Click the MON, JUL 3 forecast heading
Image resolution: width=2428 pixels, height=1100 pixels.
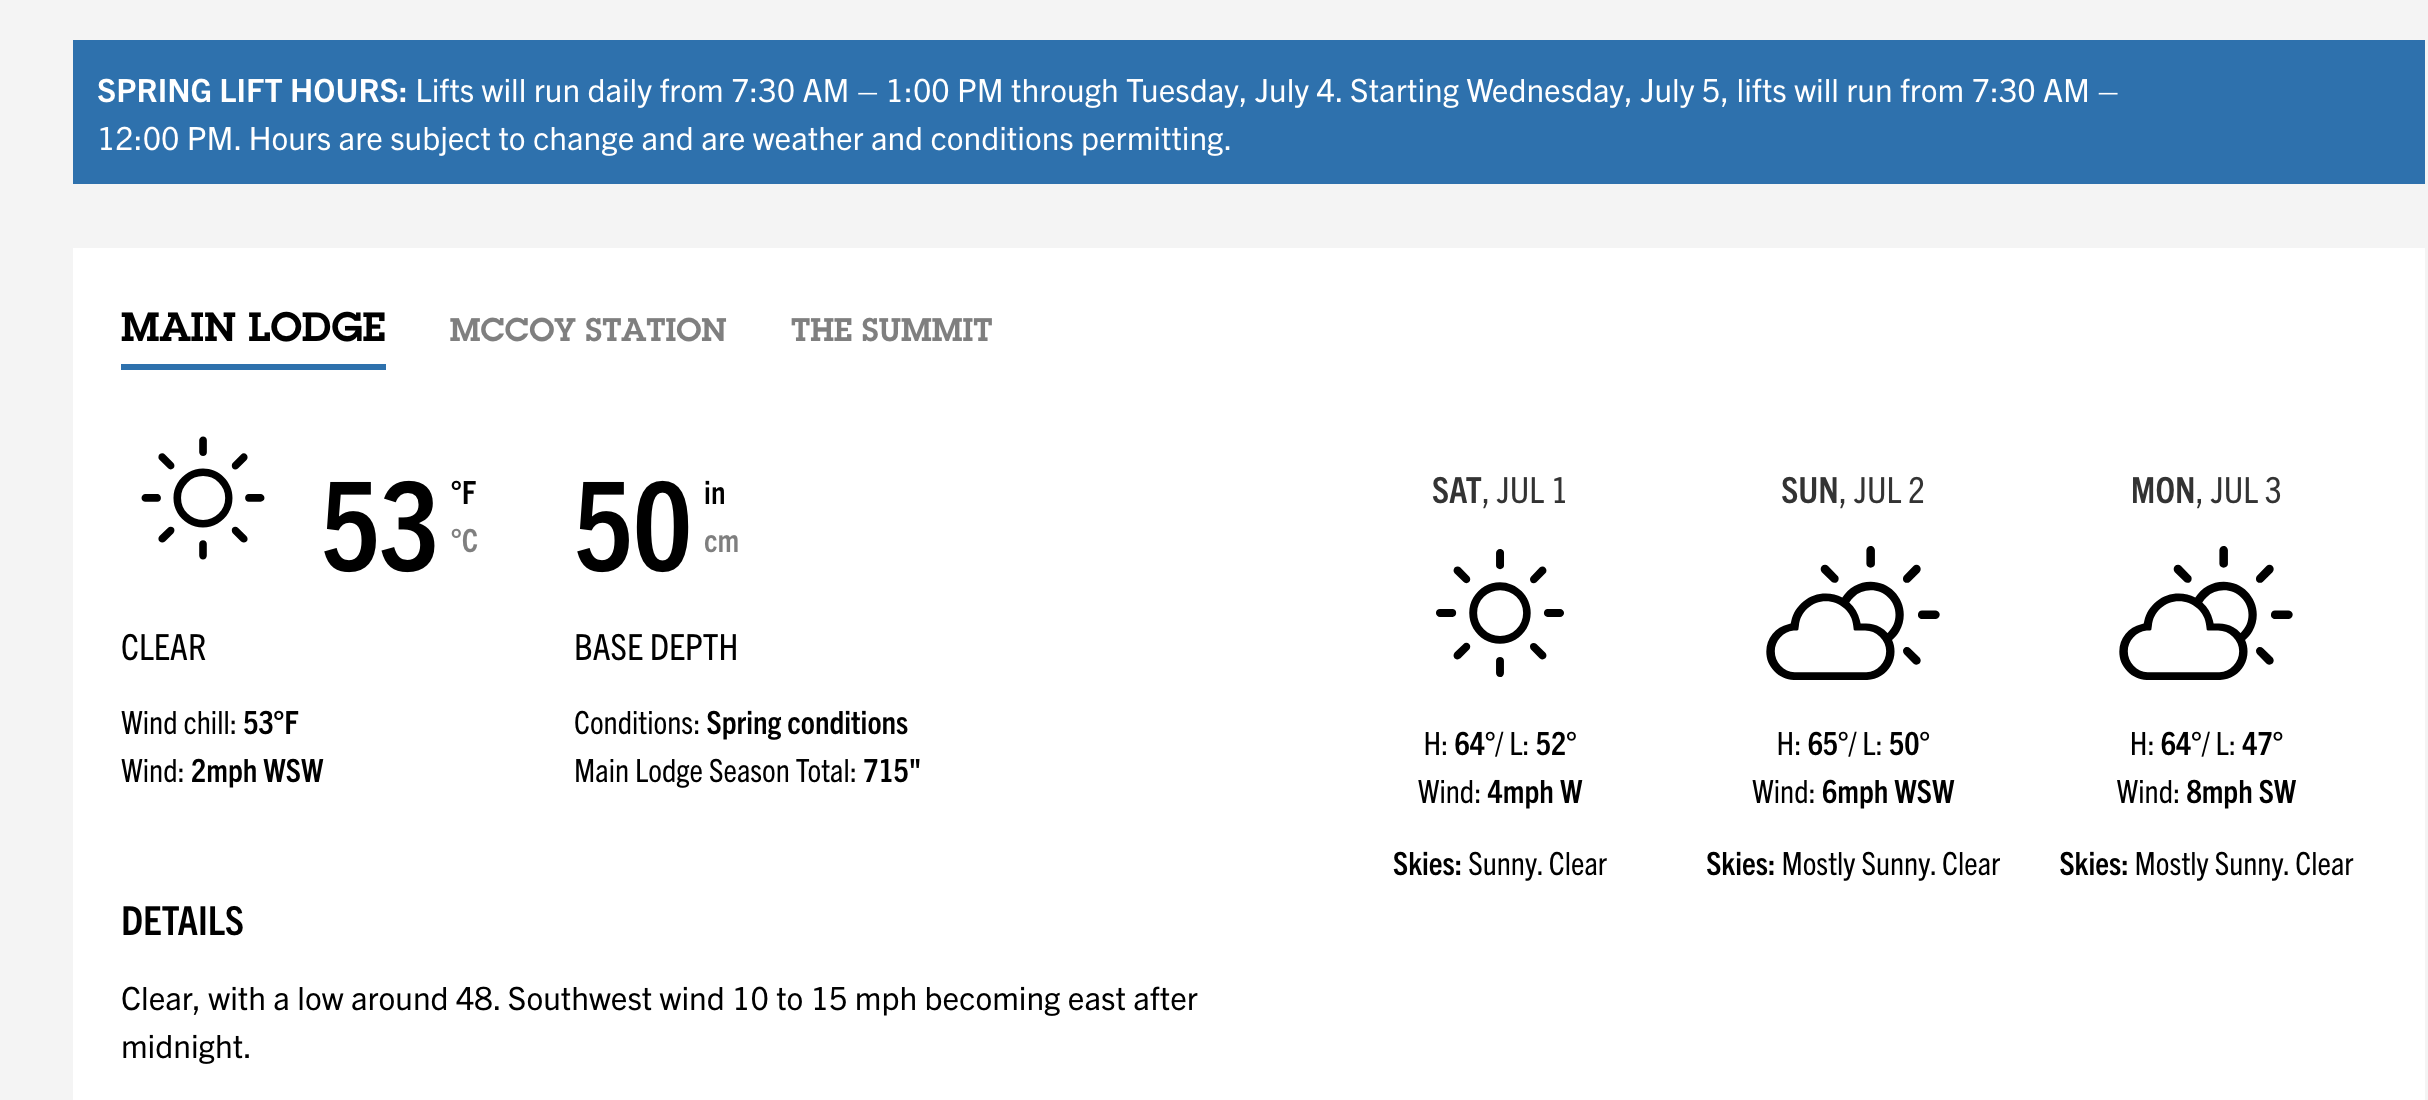(x=2206, y=491)
